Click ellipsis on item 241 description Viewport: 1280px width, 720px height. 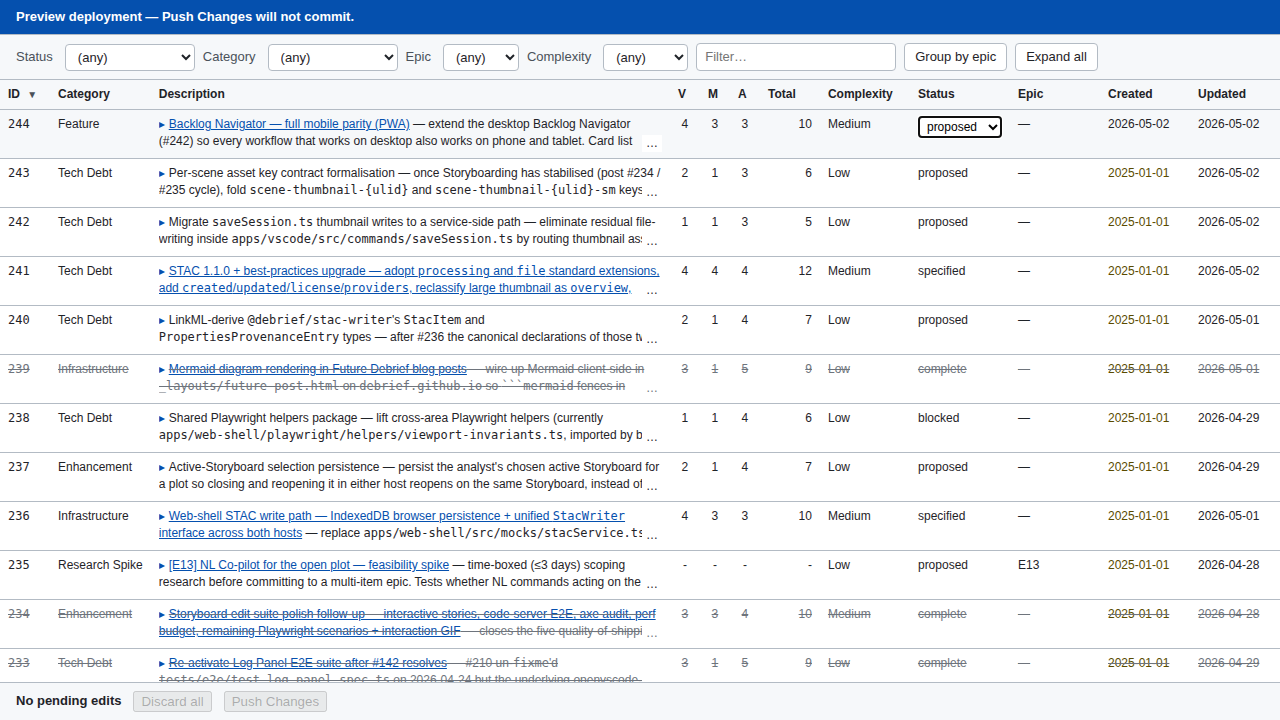coord(652,289)
